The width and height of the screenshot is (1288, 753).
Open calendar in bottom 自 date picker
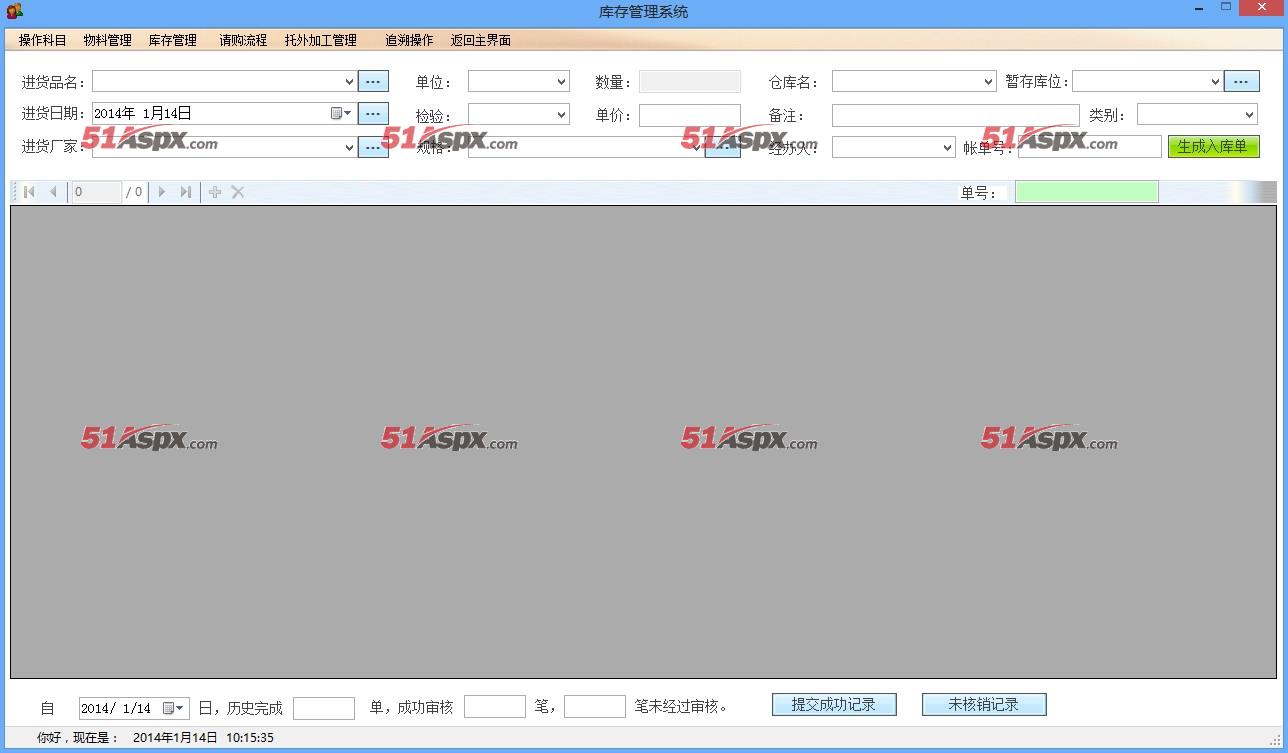[x=173, y=708]
